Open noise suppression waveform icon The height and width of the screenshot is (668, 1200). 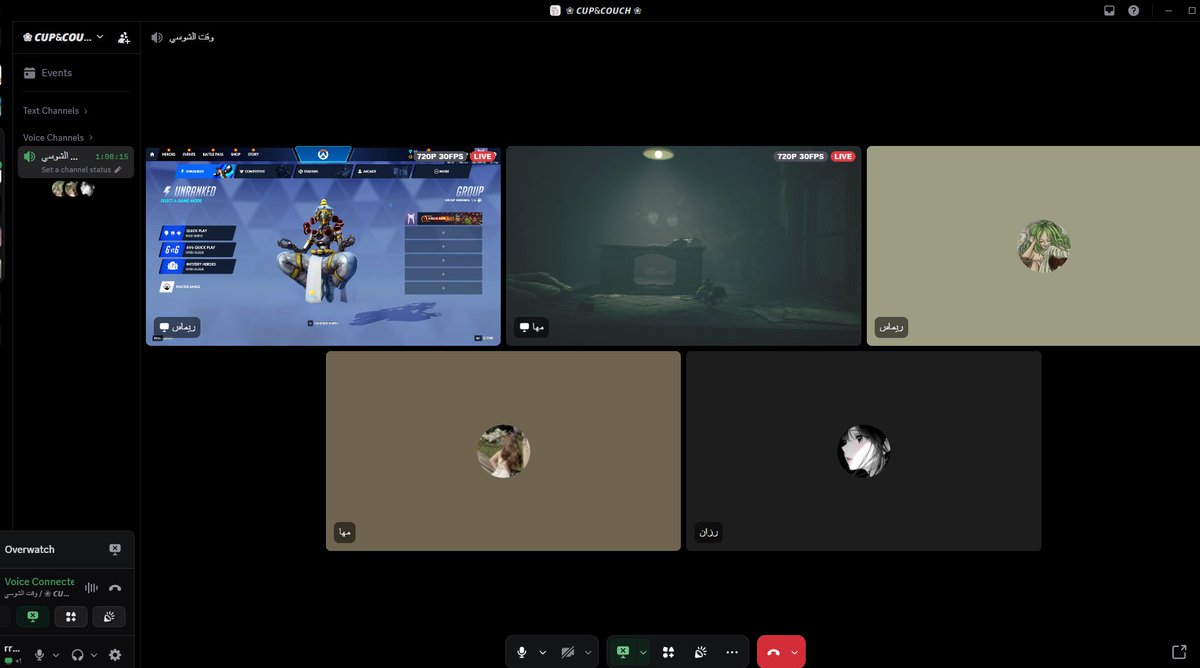pos(91,588)
